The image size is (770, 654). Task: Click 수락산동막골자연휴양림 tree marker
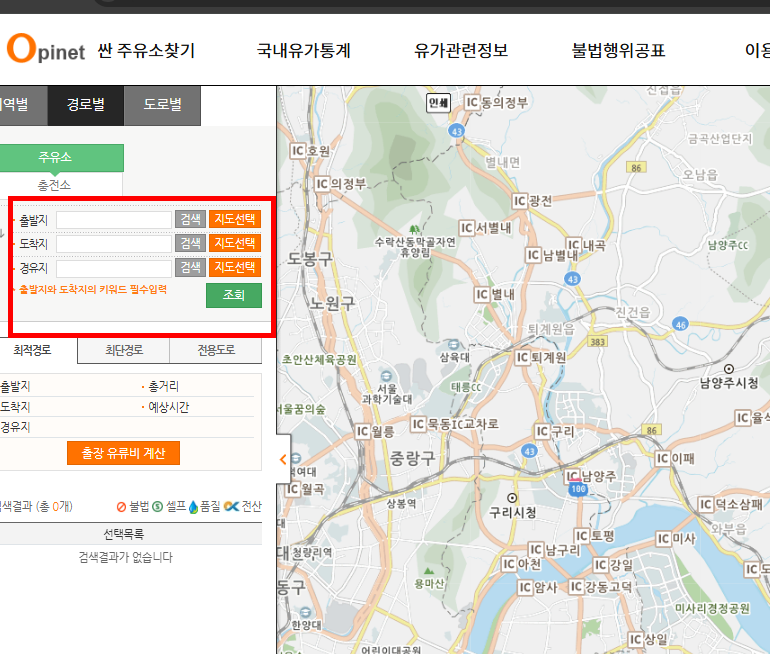click(414, 229)
